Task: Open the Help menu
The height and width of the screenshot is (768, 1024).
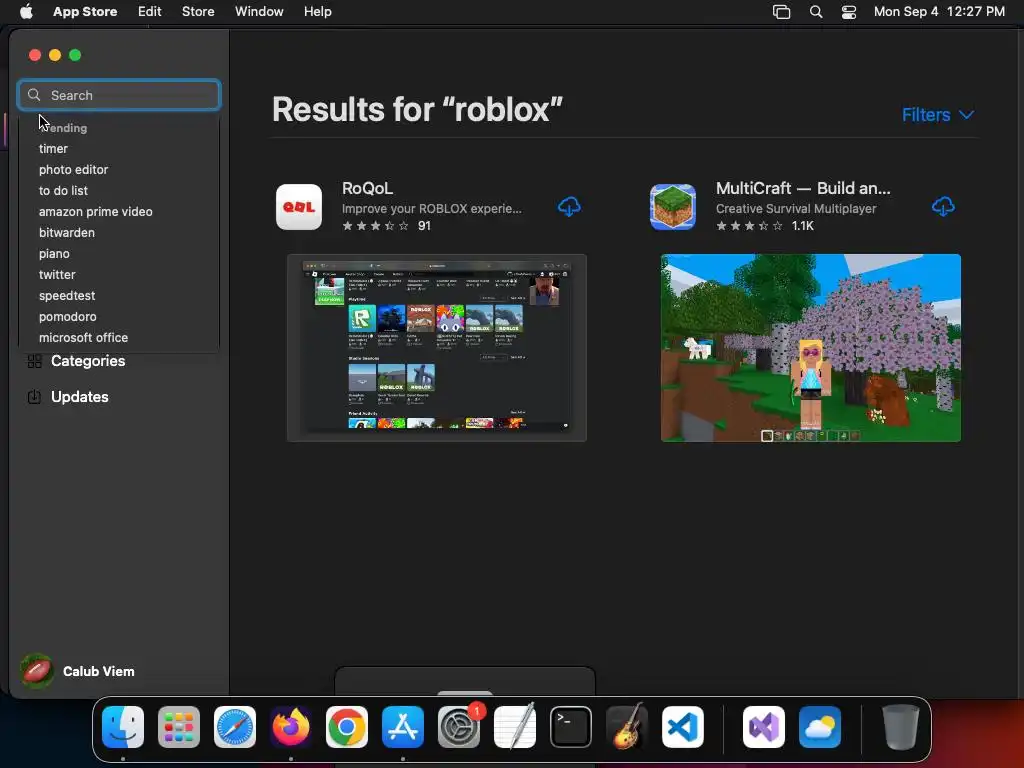Action: (317, 11)
